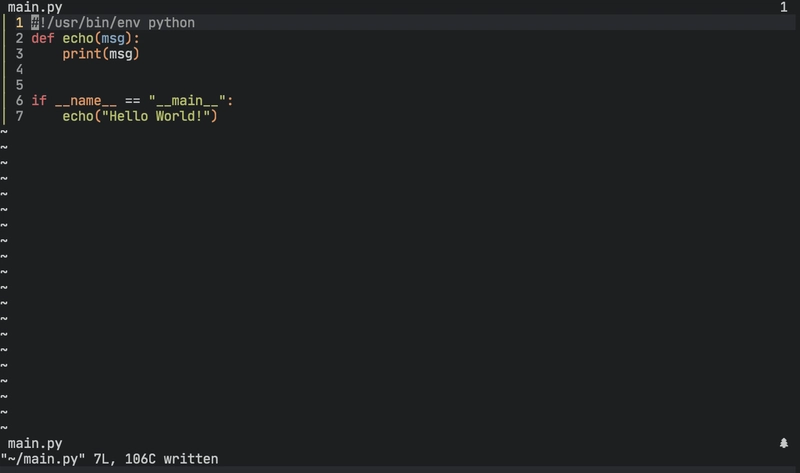Click line number 5 in the gutter
Screen dimensions: 800x473
[19, 85]
